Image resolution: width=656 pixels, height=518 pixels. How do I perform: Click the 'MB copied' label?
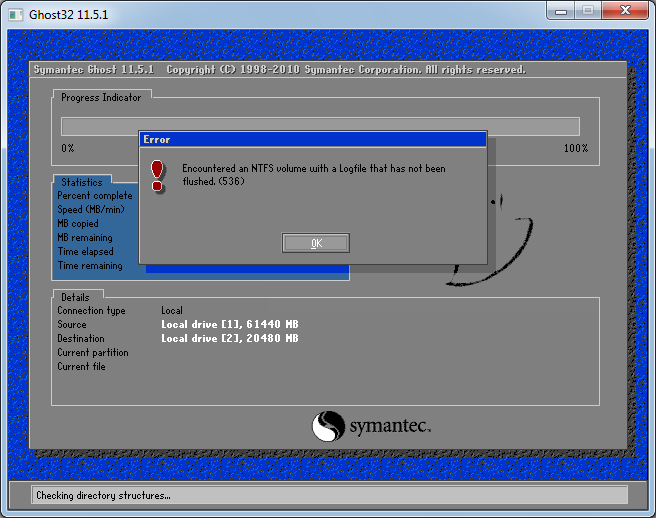(78, 223)
